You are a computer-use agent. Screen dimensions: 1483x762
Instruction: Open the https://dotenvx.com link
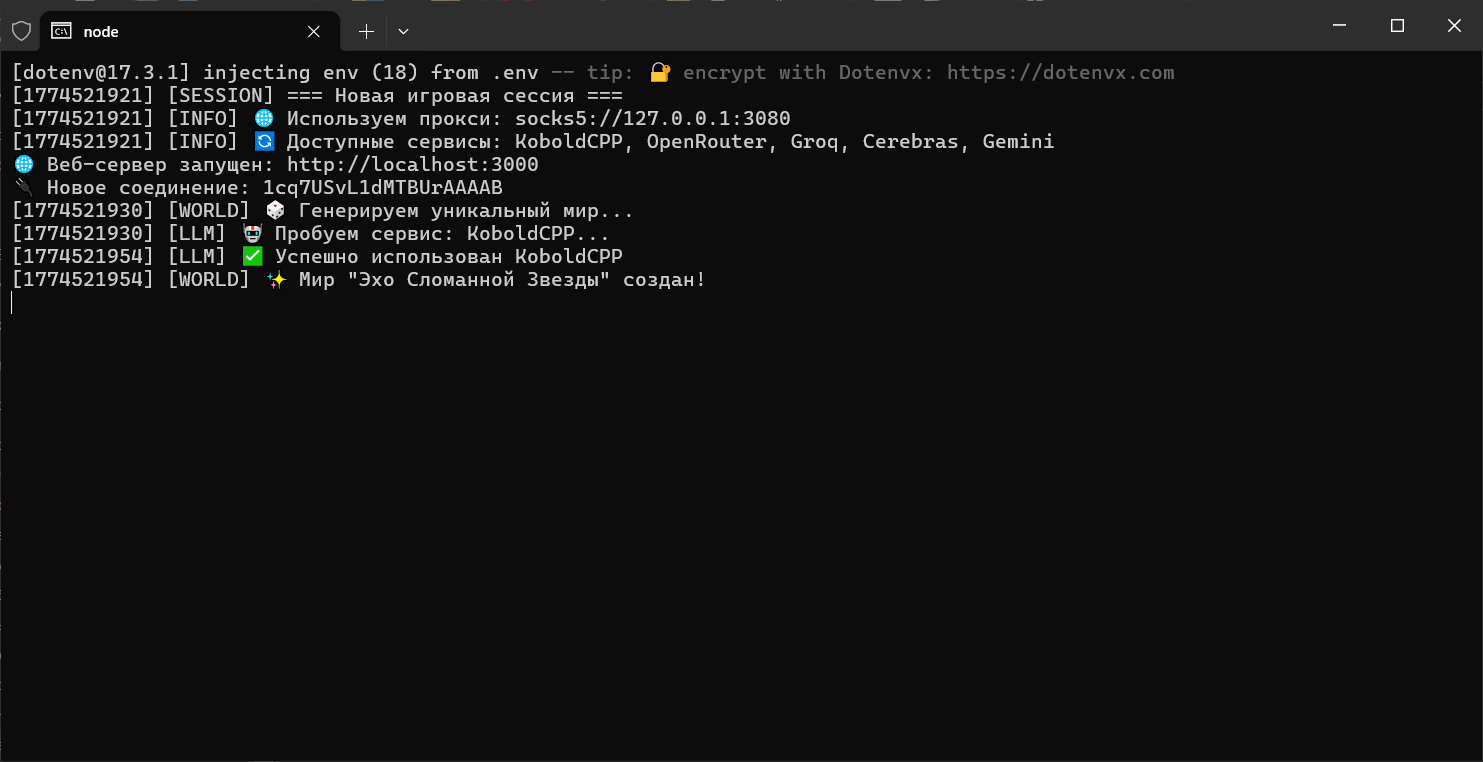tap(1060, 72)
